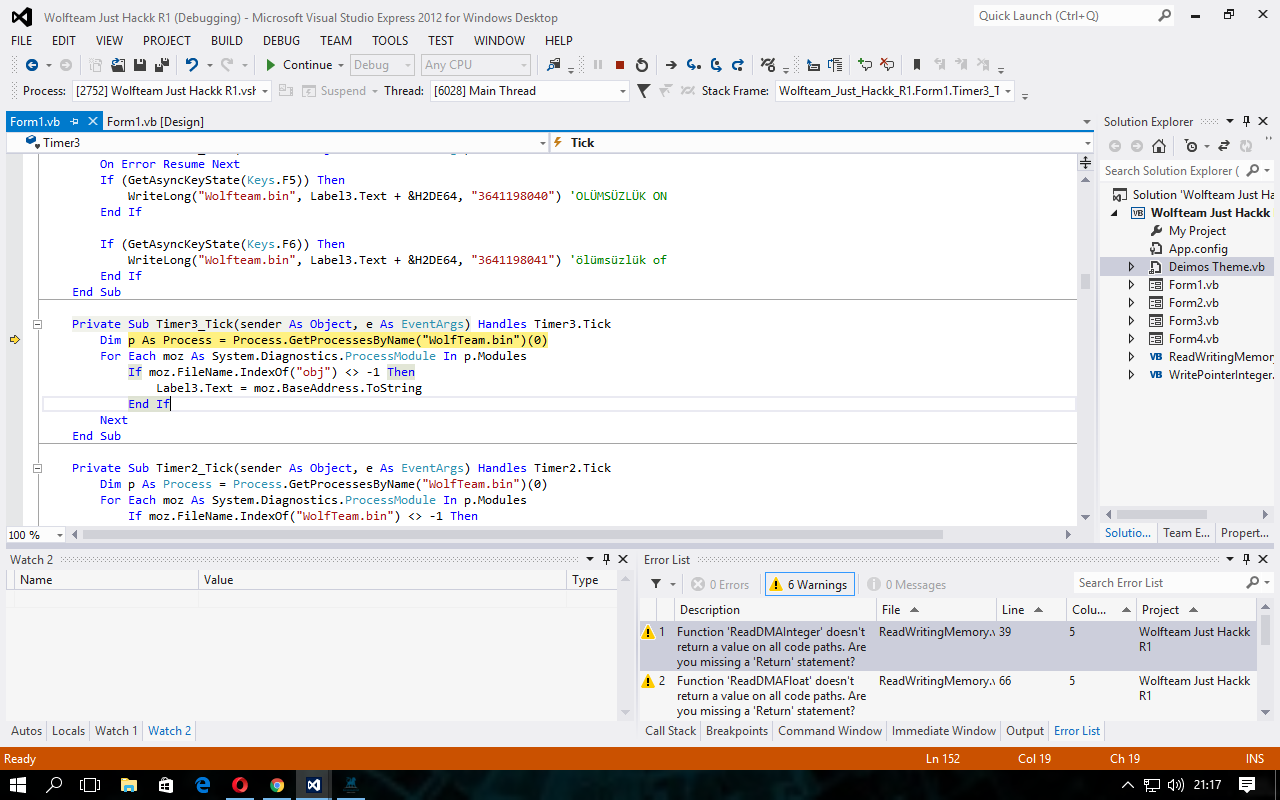1280x800 pixels.
Task: Select the ReadDMAInteger warning row
Action: coord(948,646)
